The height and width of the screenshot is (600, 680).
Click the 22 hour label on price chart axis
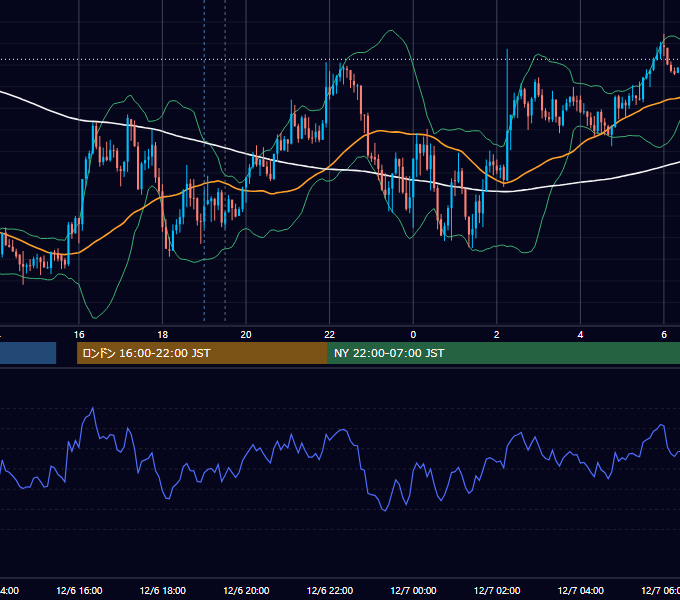(330, 335)
